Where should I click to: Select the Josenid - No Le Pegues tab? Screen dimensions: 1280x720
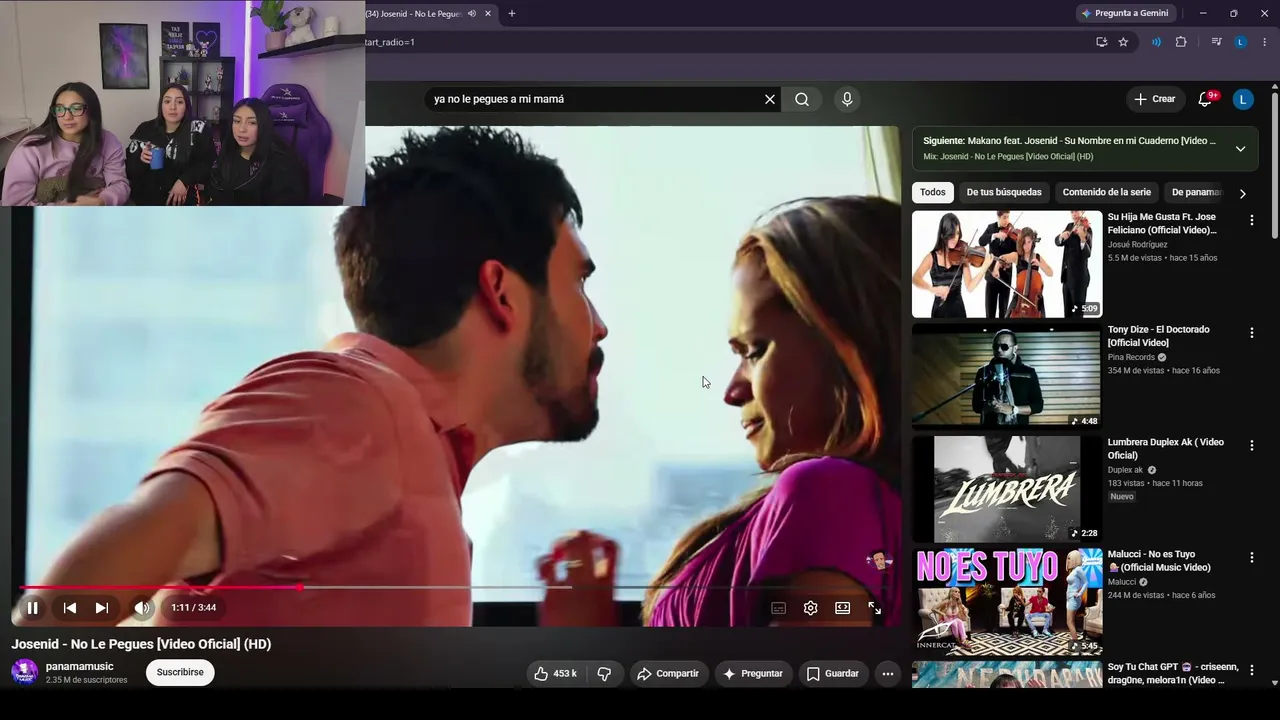(x=413, y=14)
